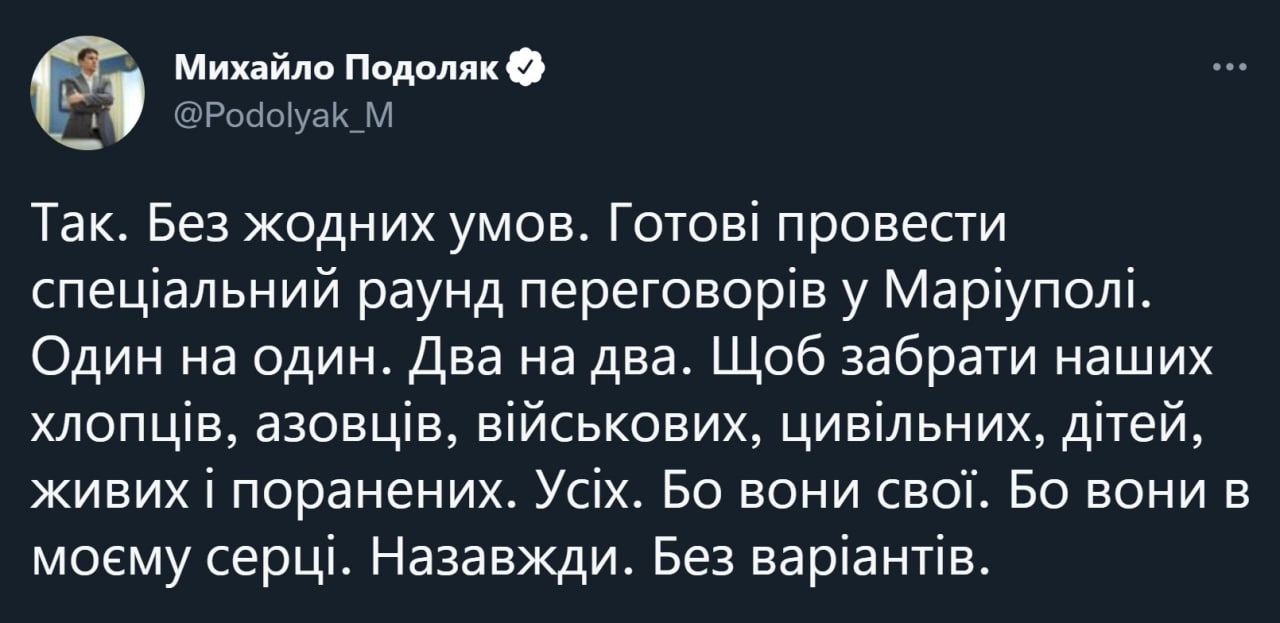
Task: Click the display name Михайло Подоляк
Action: 340,70
